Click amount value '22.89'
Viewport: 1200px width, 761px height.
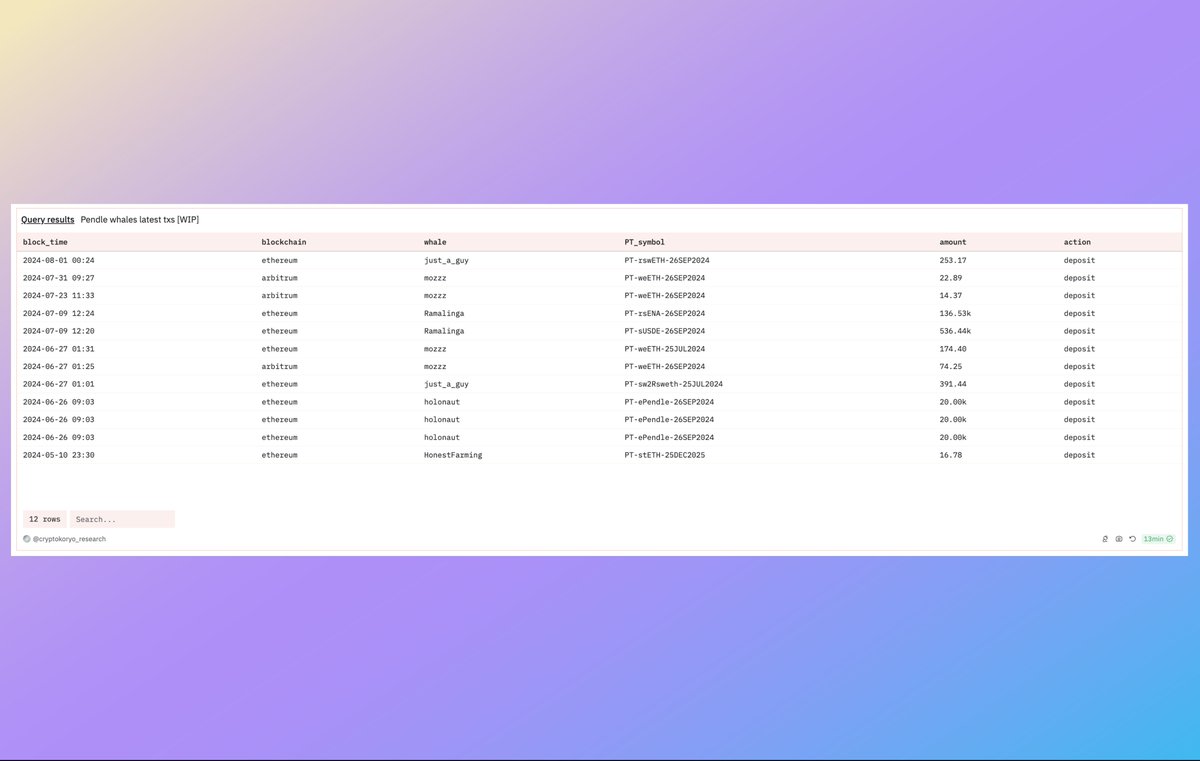tap(951, 278)
